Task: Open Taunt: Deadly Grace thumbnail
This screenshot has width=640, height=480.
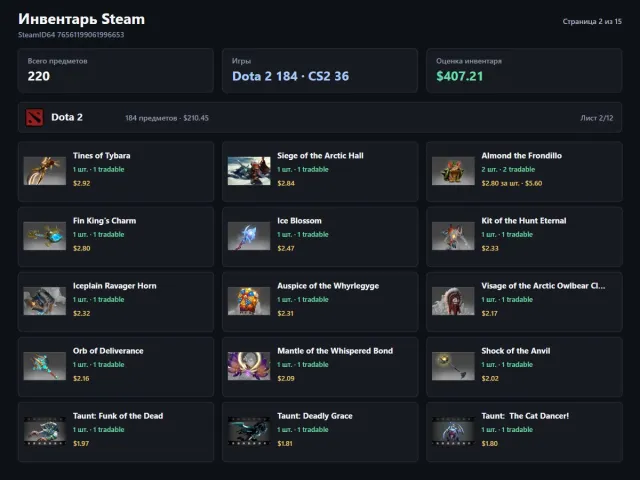Action: 249,431
